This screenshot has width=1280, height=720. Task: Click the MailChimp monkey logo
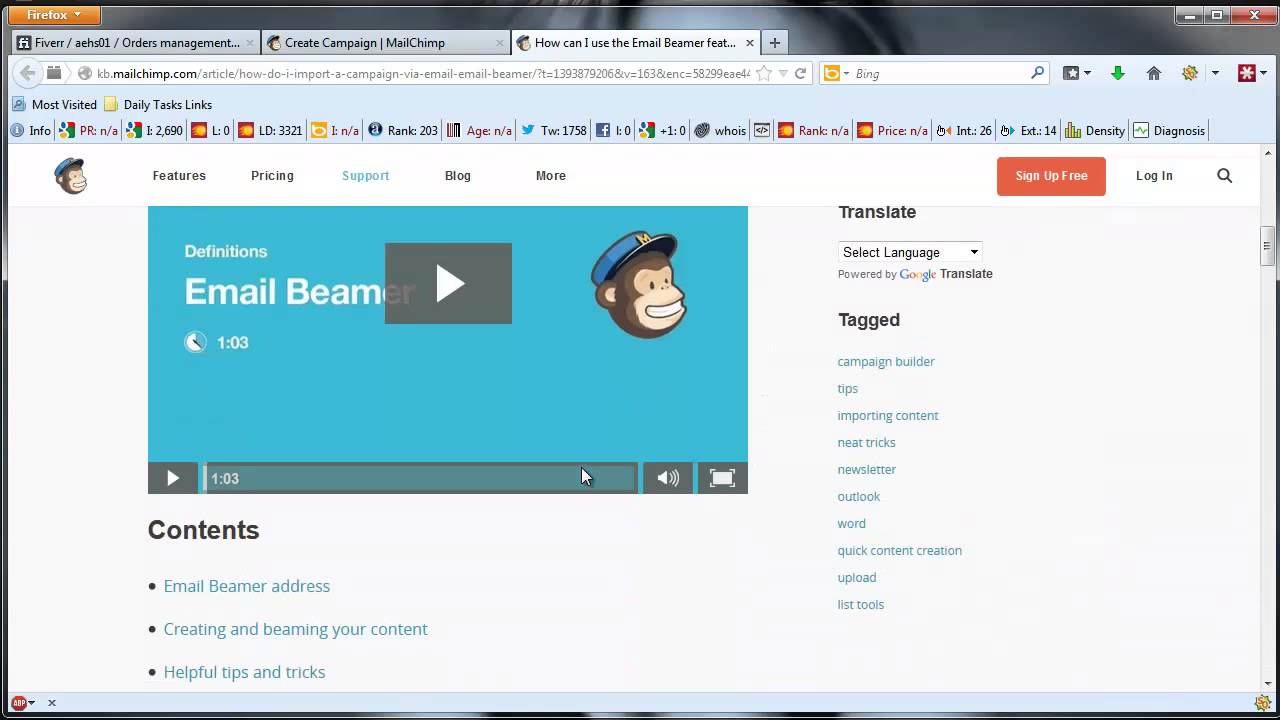coord(71,176)
